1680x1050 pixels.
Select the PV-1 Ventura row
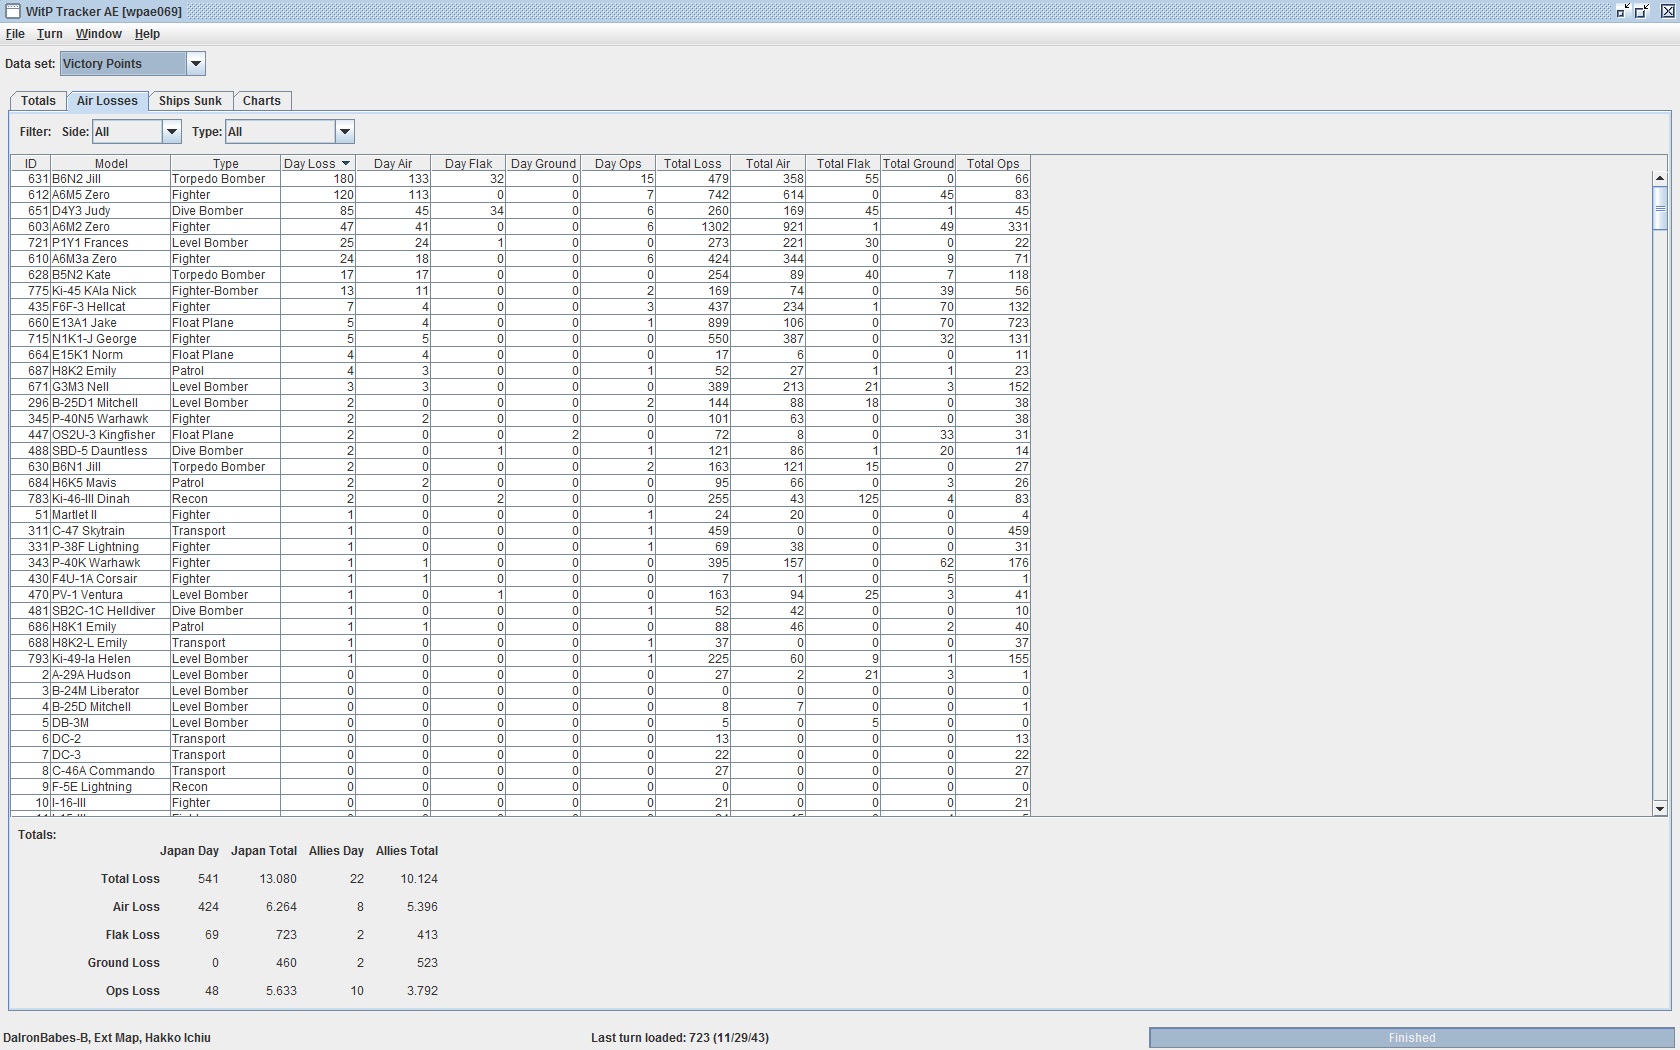pyautogui.click(x=520, y=595)
